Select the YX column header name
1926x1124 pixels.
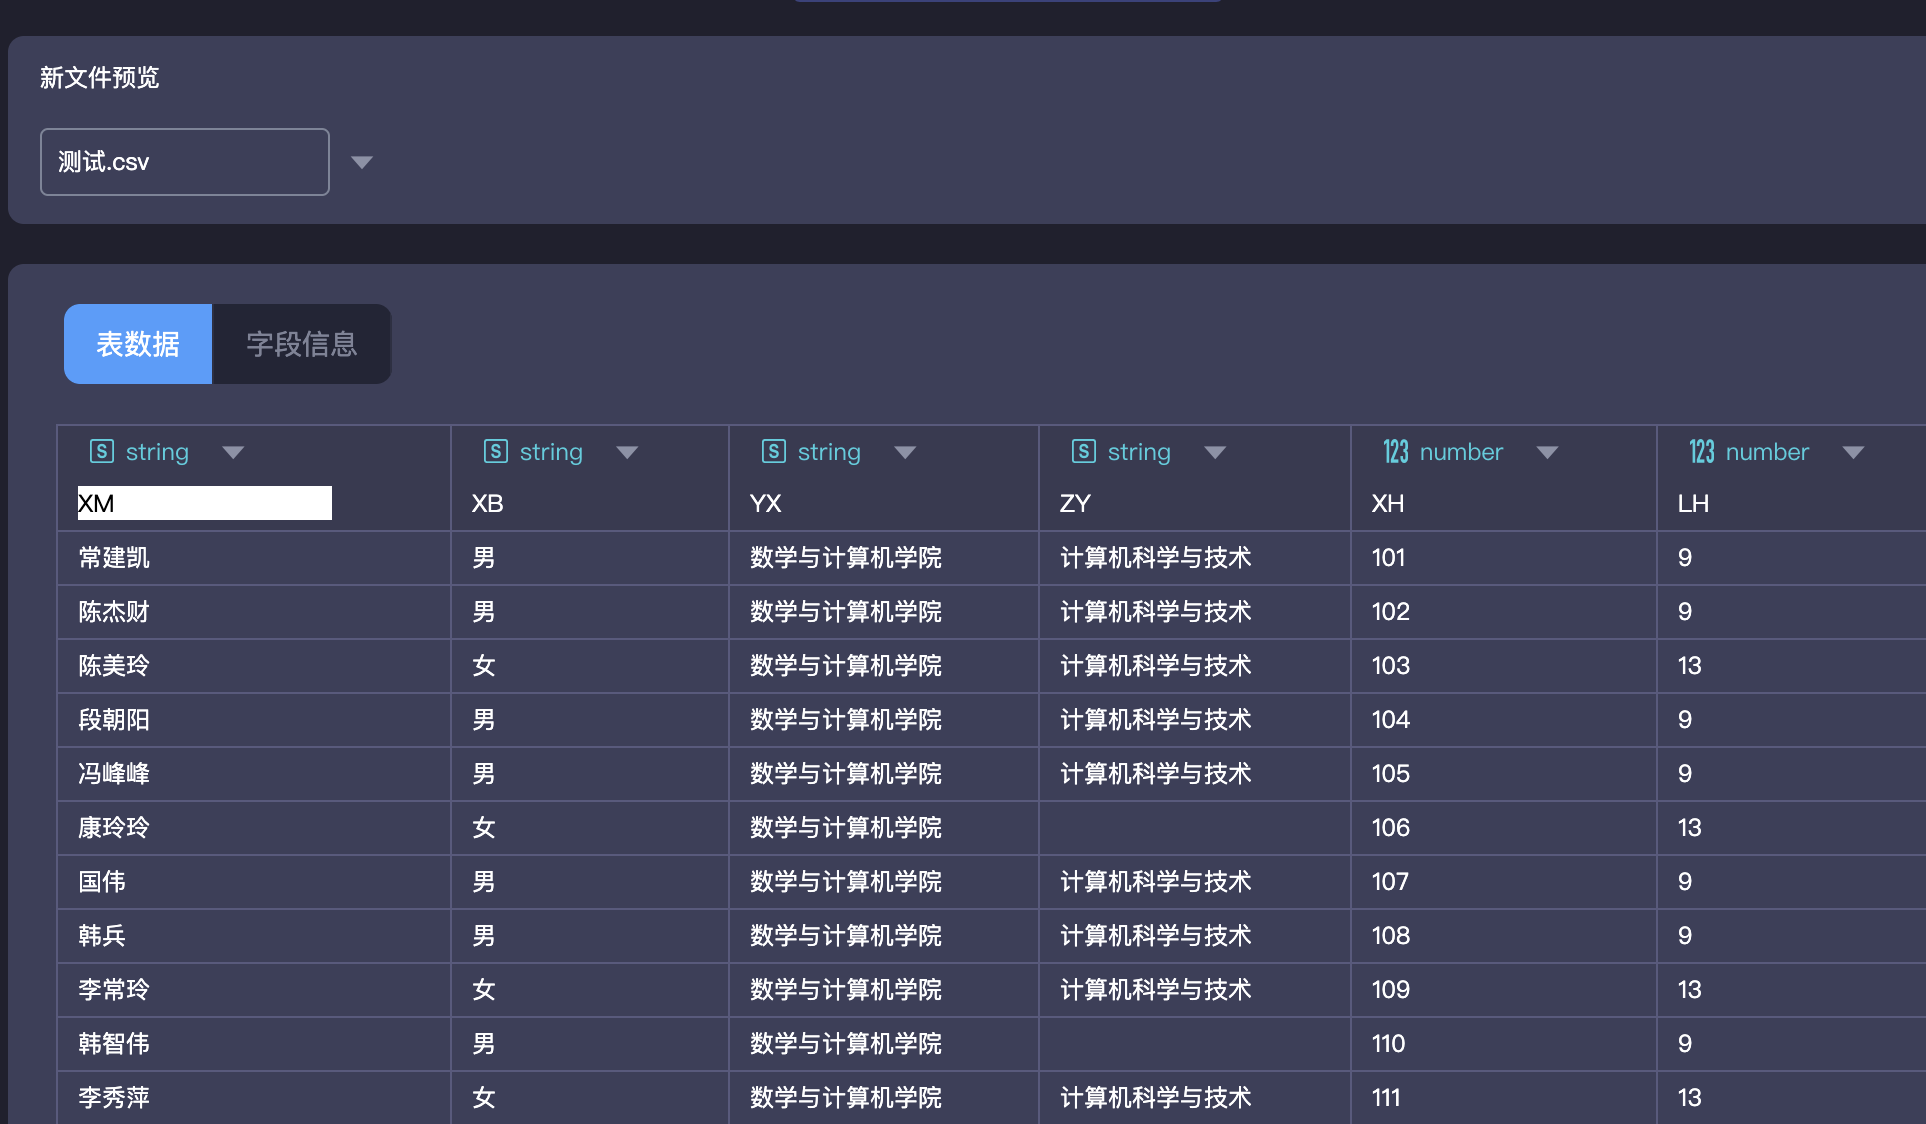point(765,503)
